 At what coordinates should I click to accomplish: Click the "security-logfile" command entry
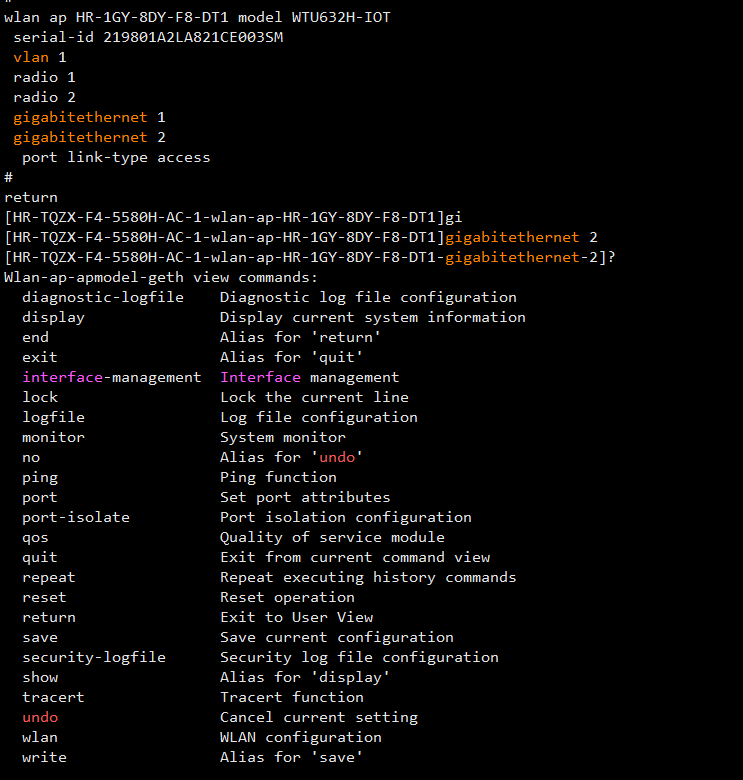(x=94, y=657)
